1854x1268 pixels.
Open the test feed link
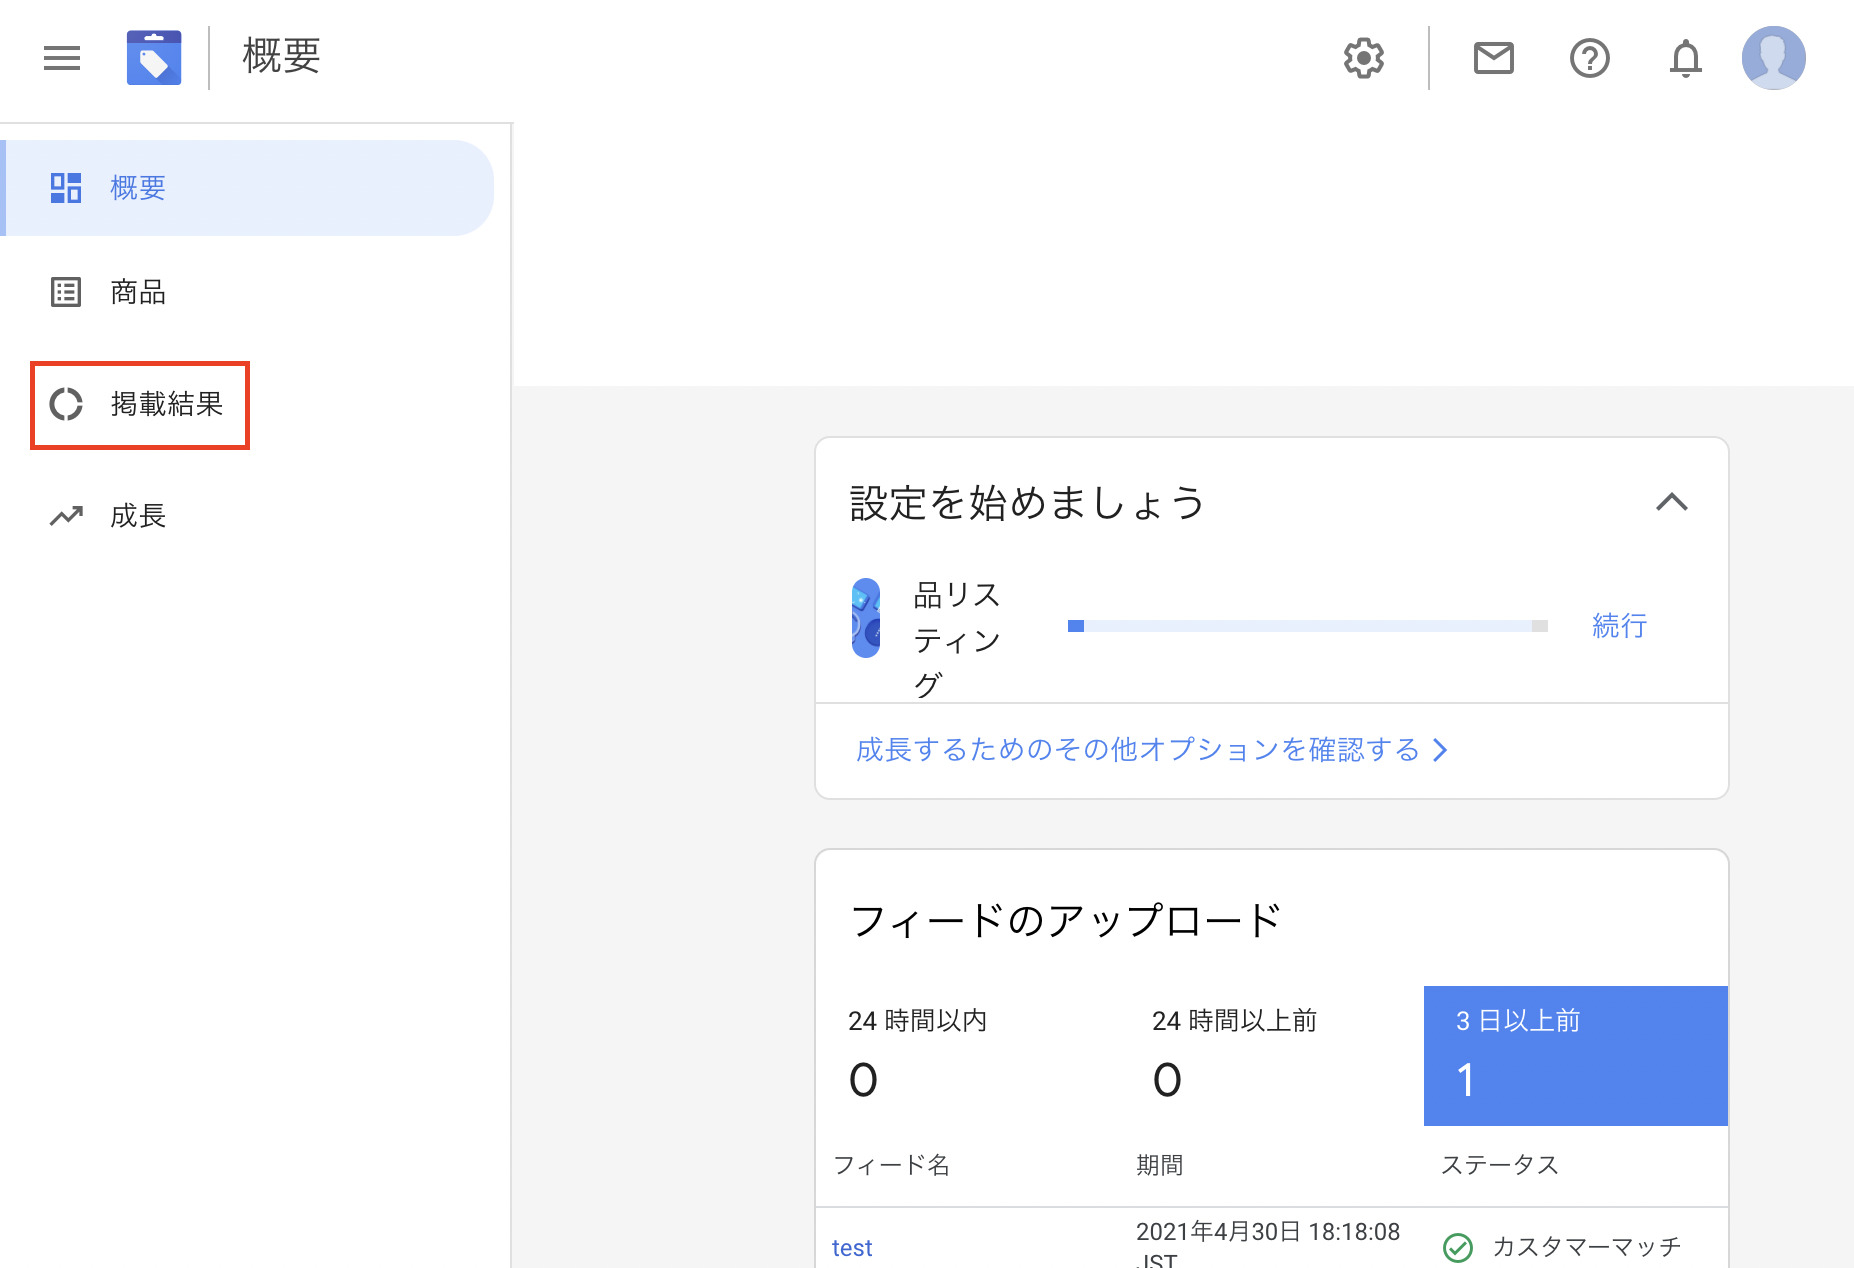click(852, 1248)
